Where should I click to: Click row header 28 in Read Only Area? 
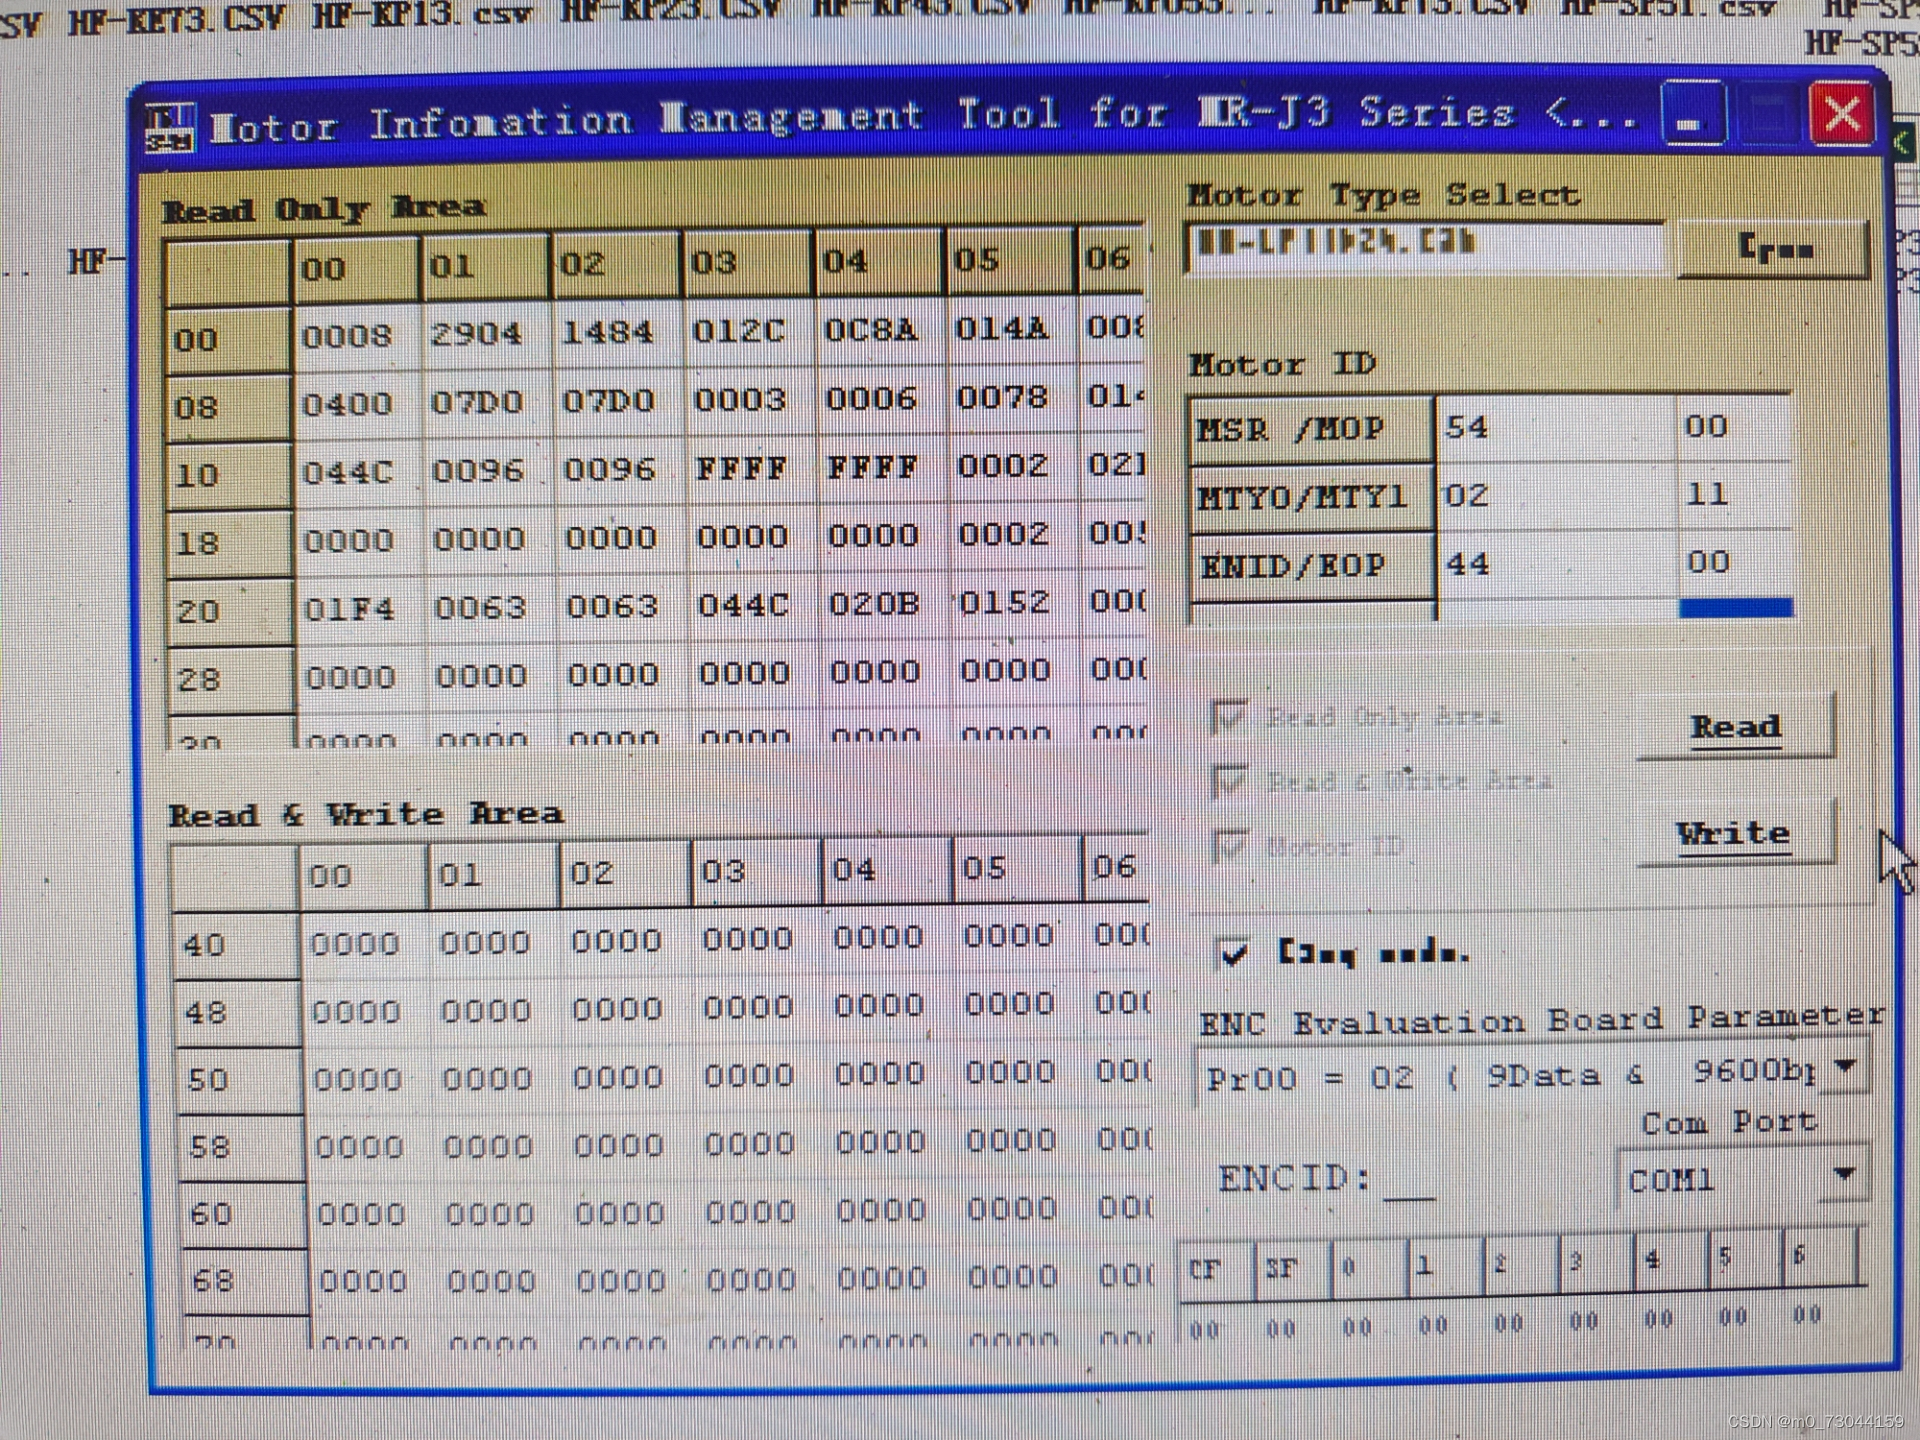tap(229, 680)
